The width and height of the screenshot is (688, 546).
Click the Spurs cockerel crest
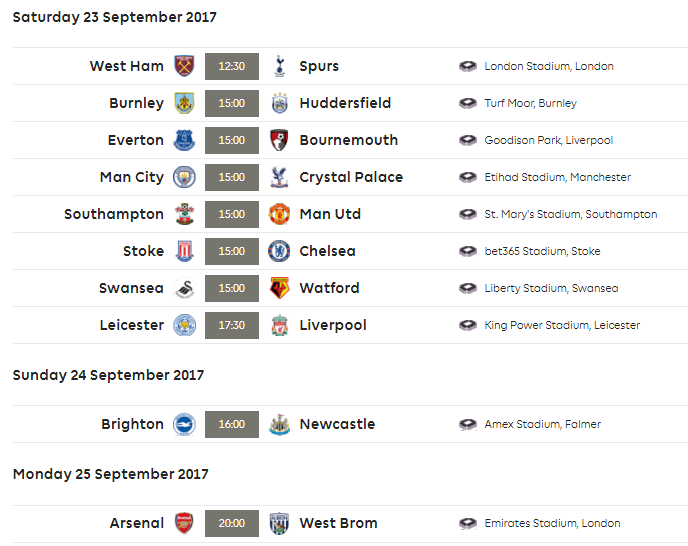[280, 66]
